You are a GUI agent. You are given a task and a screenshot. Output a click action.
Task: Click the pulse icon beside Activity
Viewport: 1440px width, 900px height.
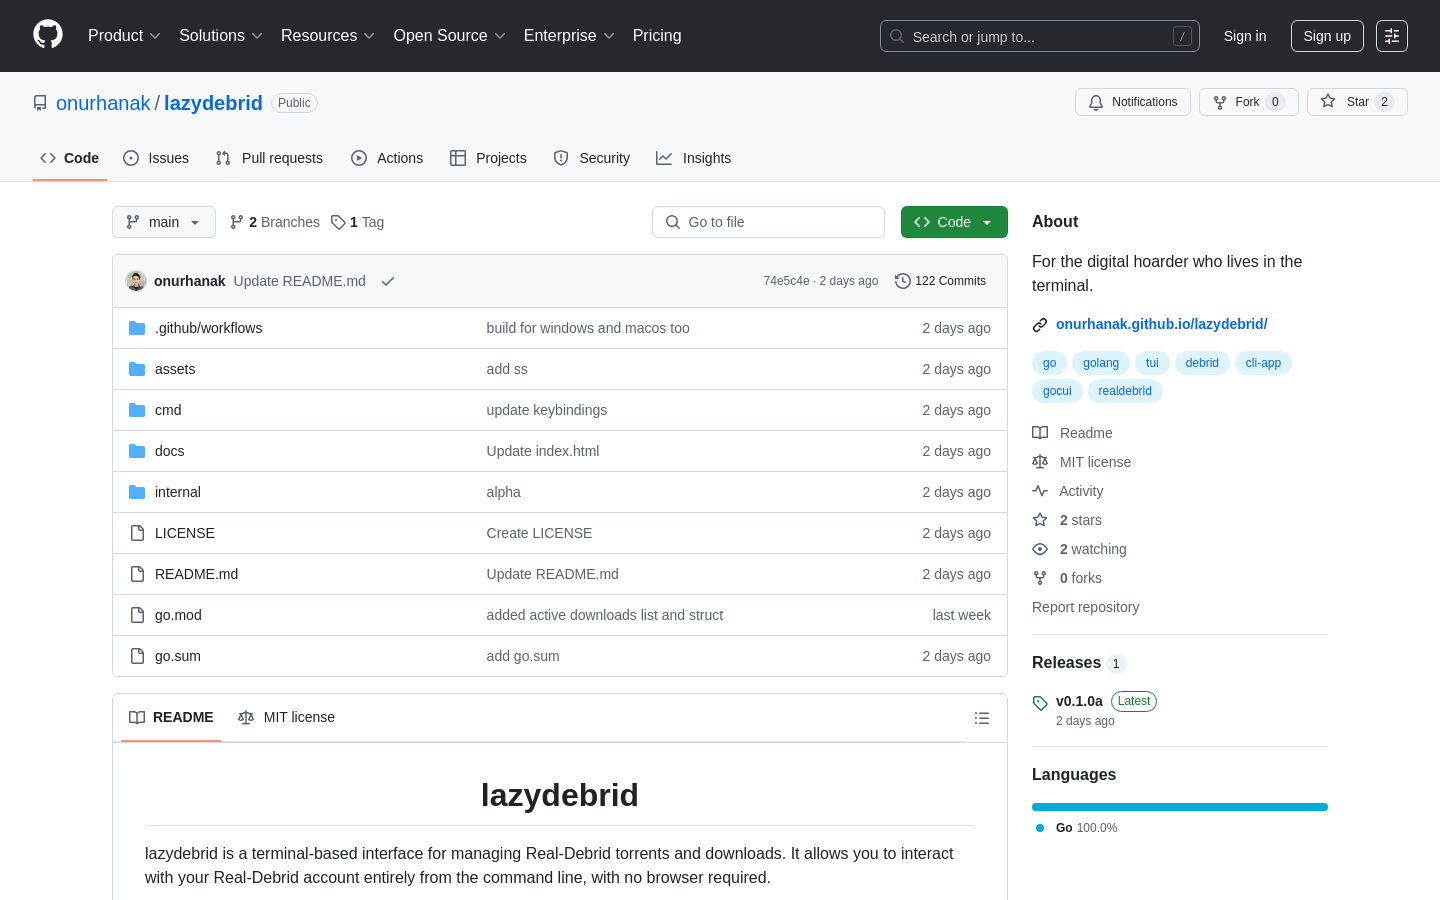click(1040, 491)
